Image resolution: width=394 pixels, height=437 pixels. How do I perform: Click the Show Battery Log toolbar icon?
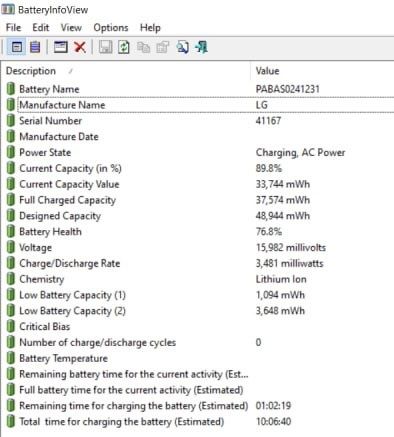[x=35, y=47]
